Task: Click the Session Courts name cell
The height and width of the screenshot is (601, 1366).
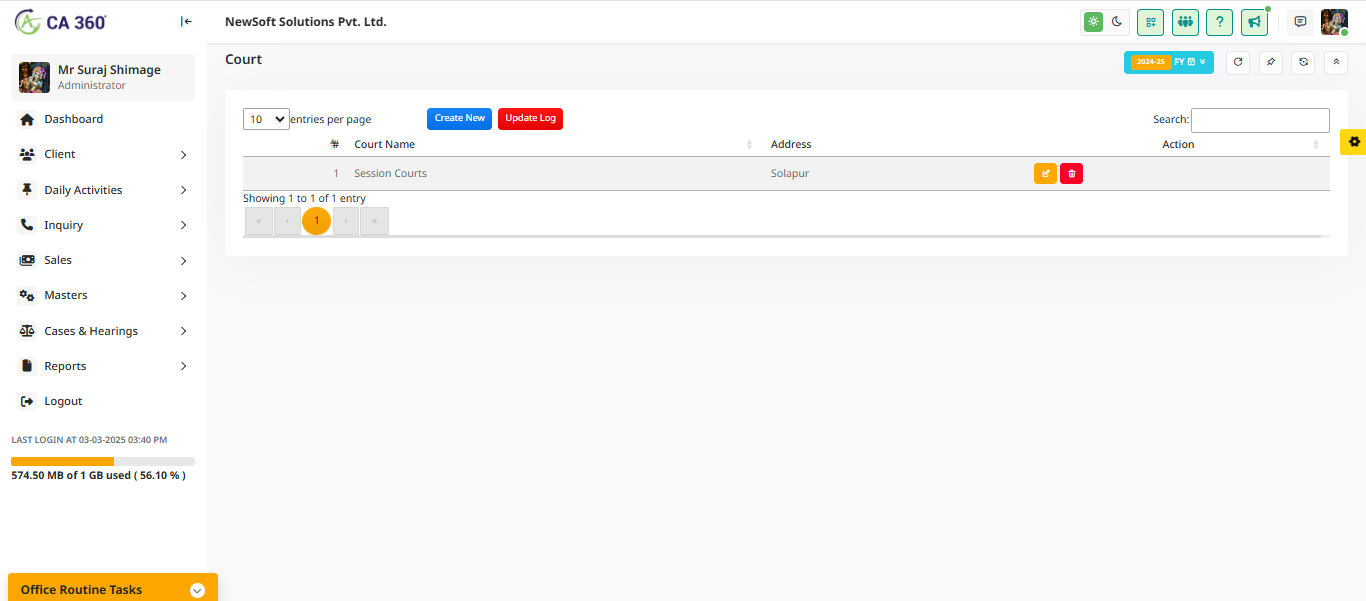Action: coord(390,173)
